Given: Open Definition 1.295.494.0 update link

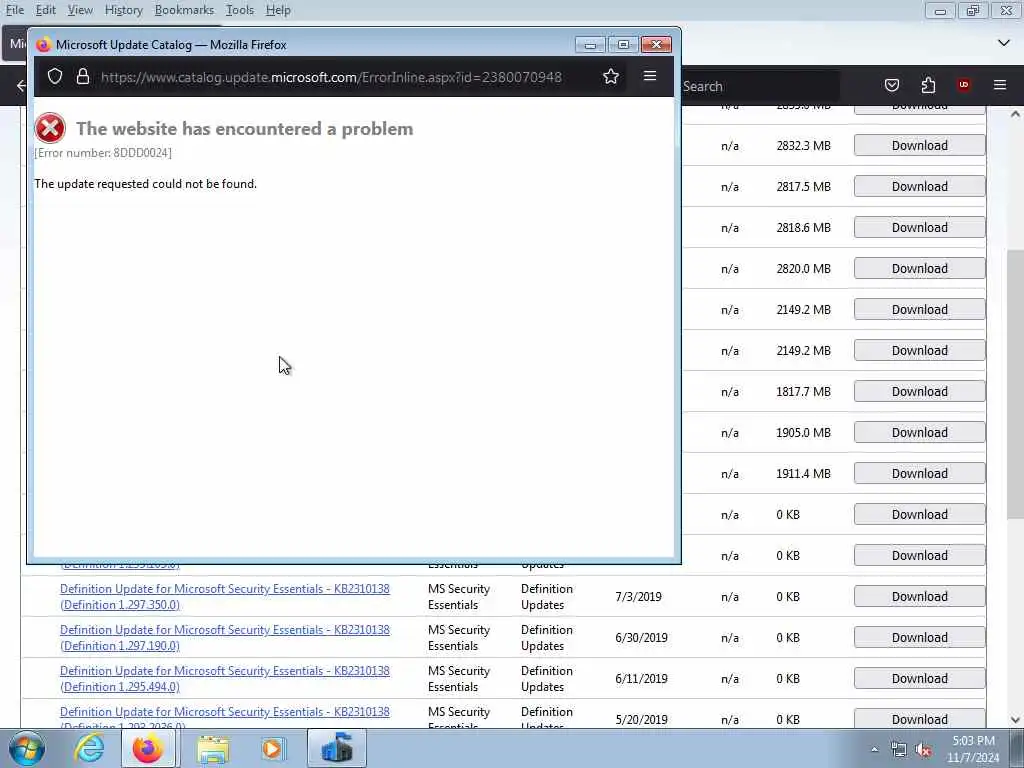Looking at the screenshot, I should pyautogui.click(x=225, y=679).
